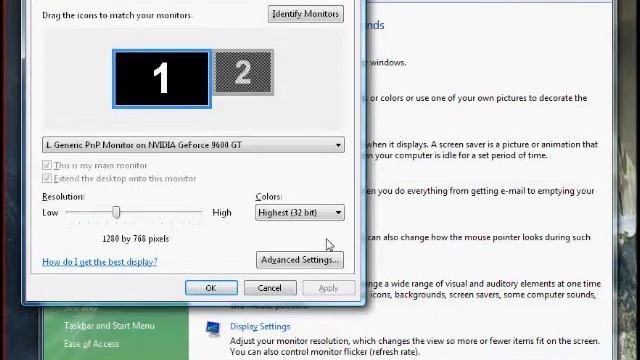
Task: Open Taskbar and Start Menu link
Action: (x=109, y=326)
